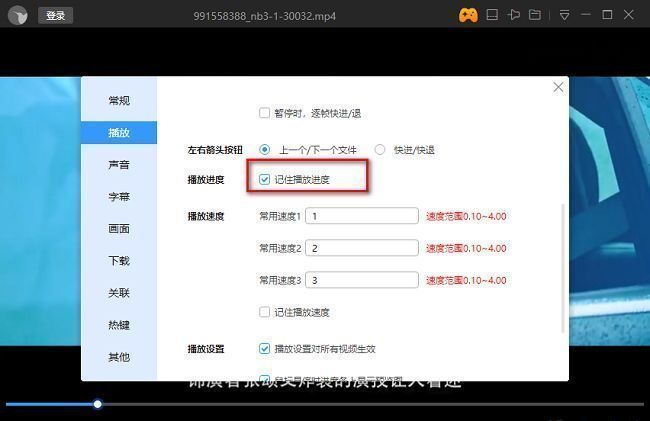The image size is (650, 421).
Task: Open the 字幕 settings tab
Action: pyautogui.click(x=119, y=197)
